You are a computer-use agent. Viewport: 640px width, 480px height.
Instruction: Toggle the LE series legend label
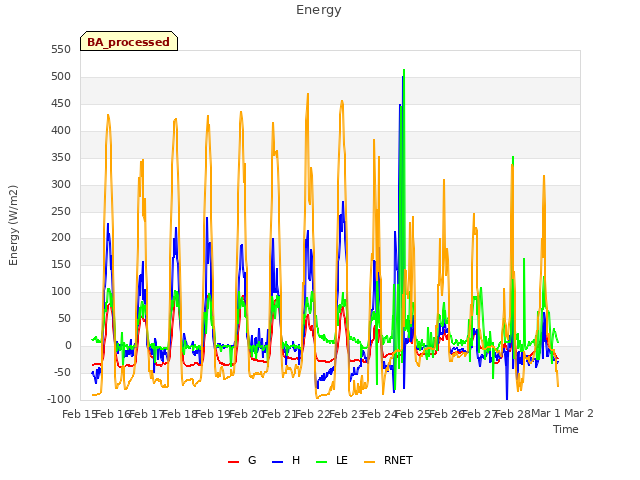342,460
